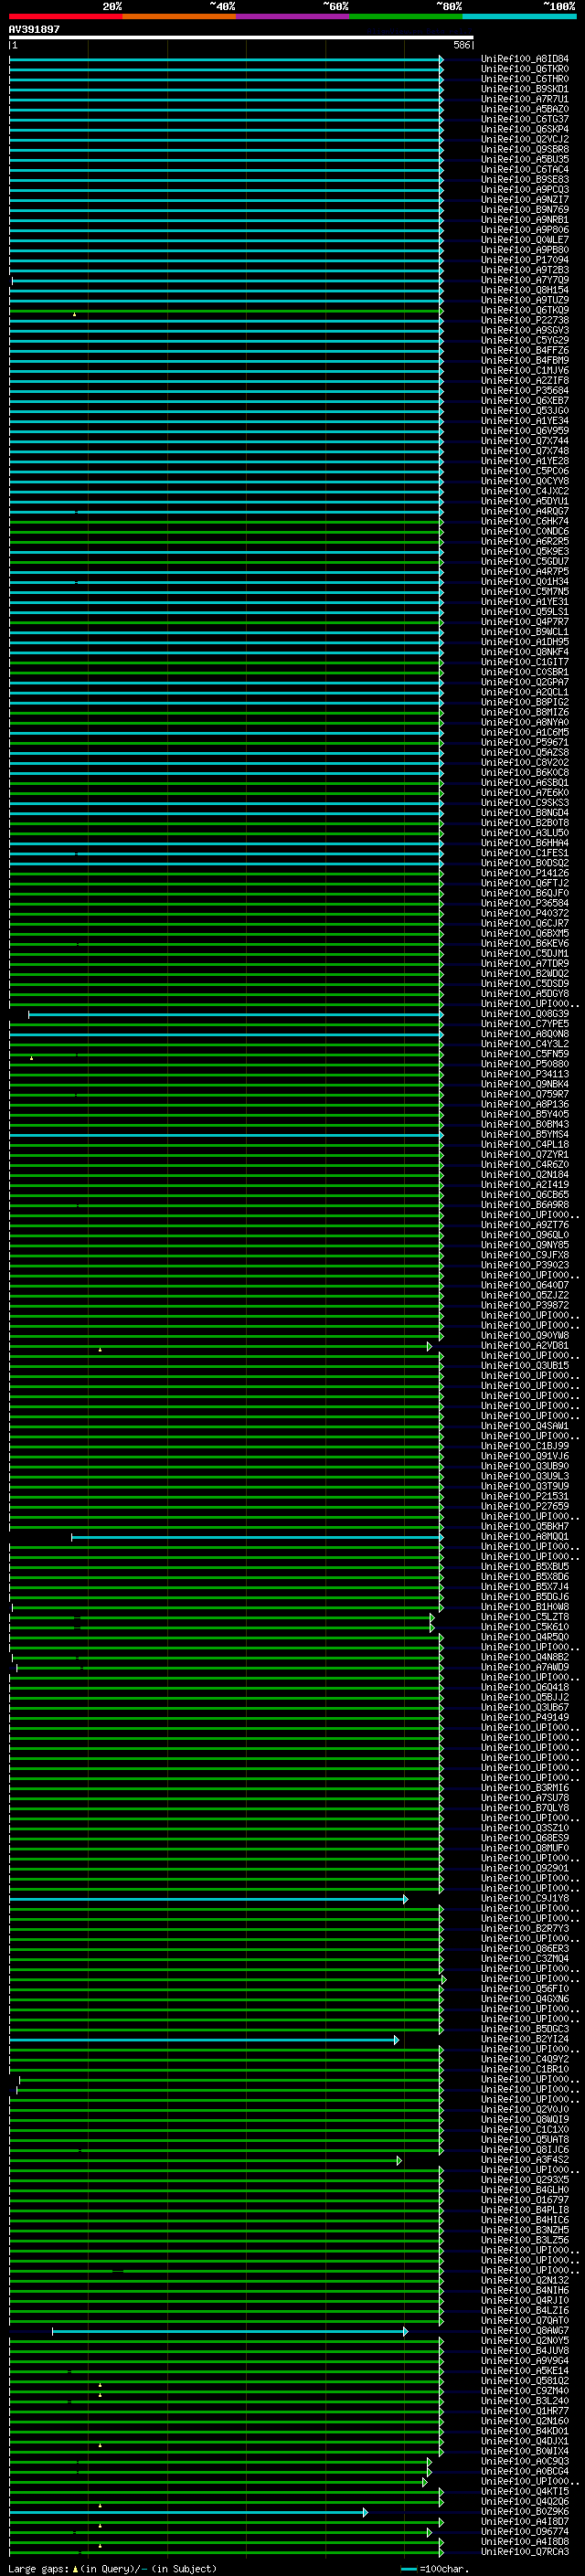Screen dimensions: 585x2576
Task: Open the UniRef100_Q08G39 subject label
Action: pyautogui.click(x=524, y=1014)
